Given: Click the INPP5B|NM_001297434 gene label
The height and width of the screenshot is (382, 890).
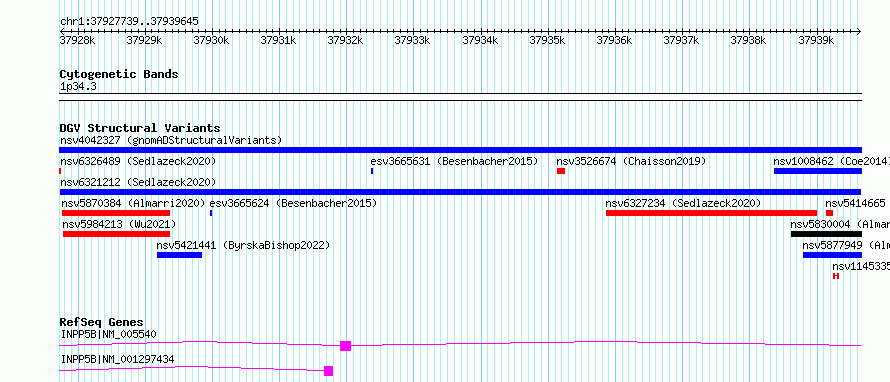Looking at the screenshot, I should click(x=117, y=359).
